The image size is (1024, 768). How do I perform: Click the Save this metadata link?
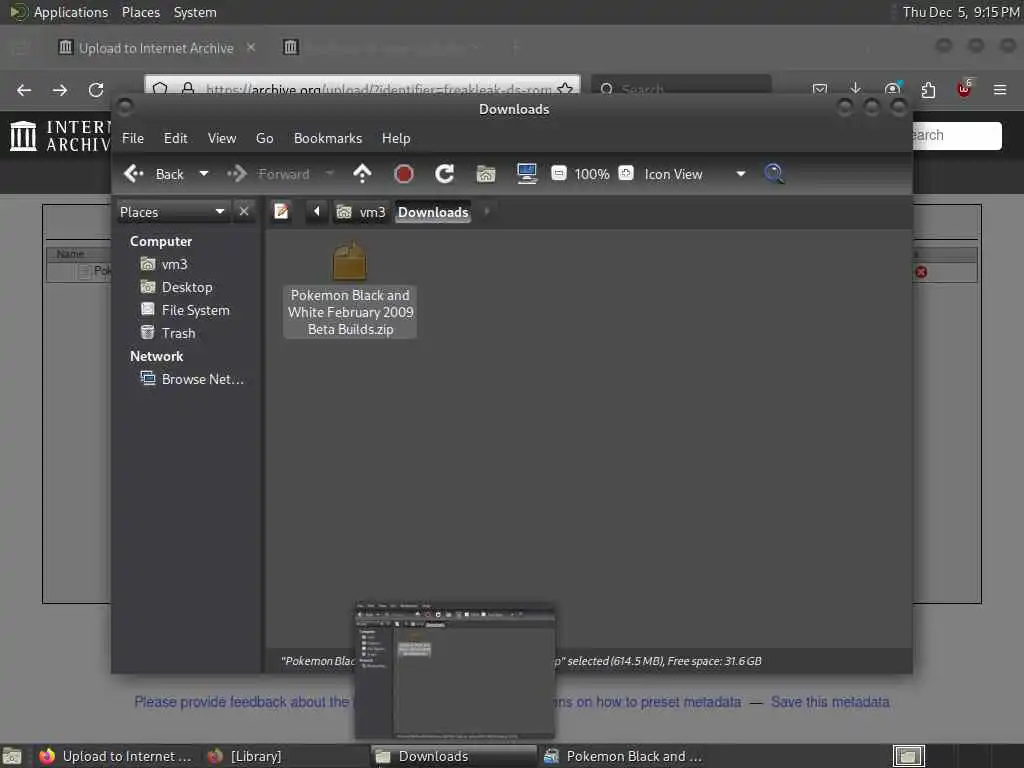pyautogui.click(x=830, y=702)
